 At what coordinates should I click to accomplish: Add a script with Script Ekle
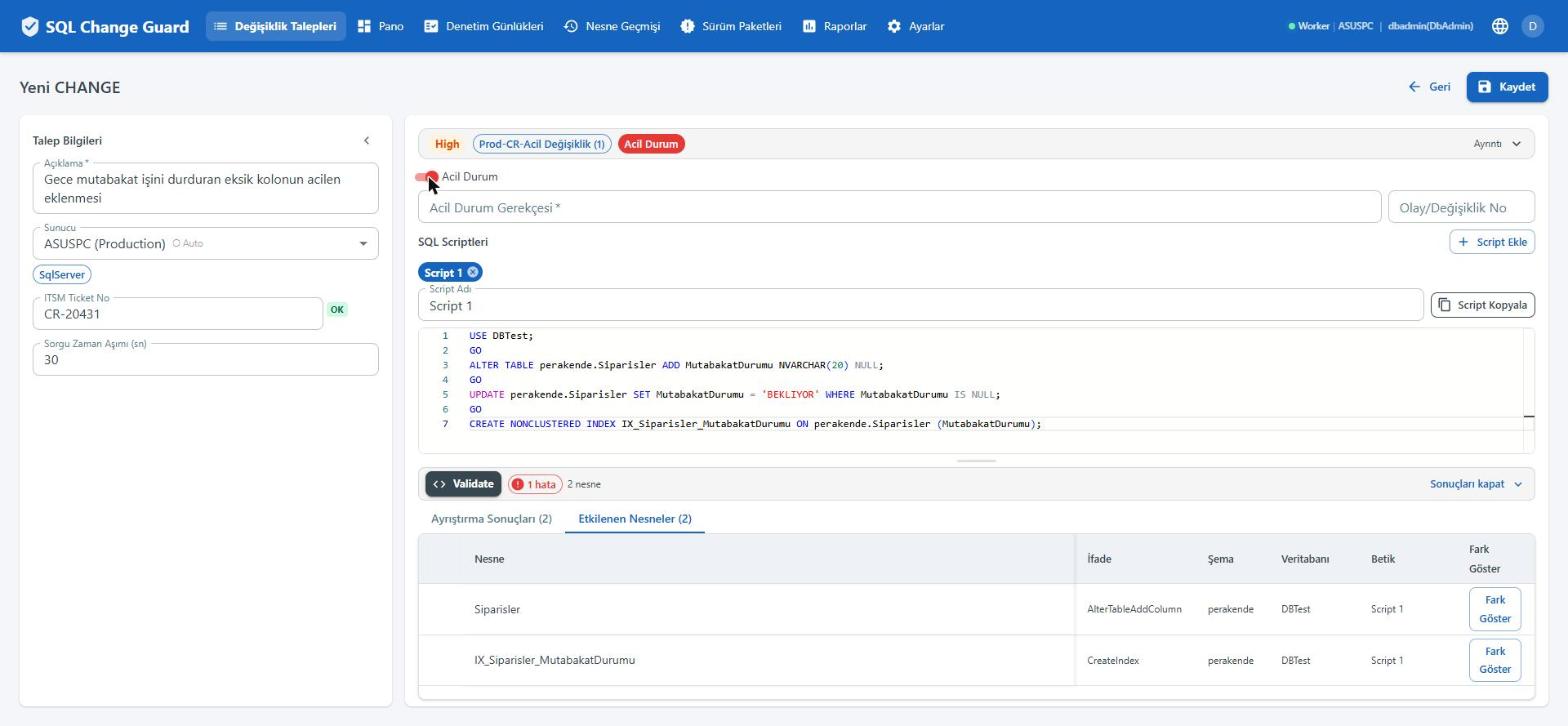[x=1492, y=242]
